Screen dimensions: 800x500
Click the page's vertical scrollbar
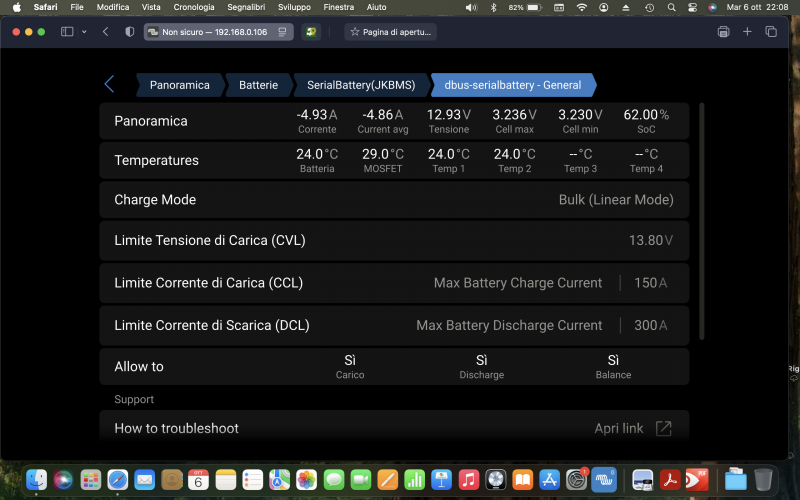[702, 221]
